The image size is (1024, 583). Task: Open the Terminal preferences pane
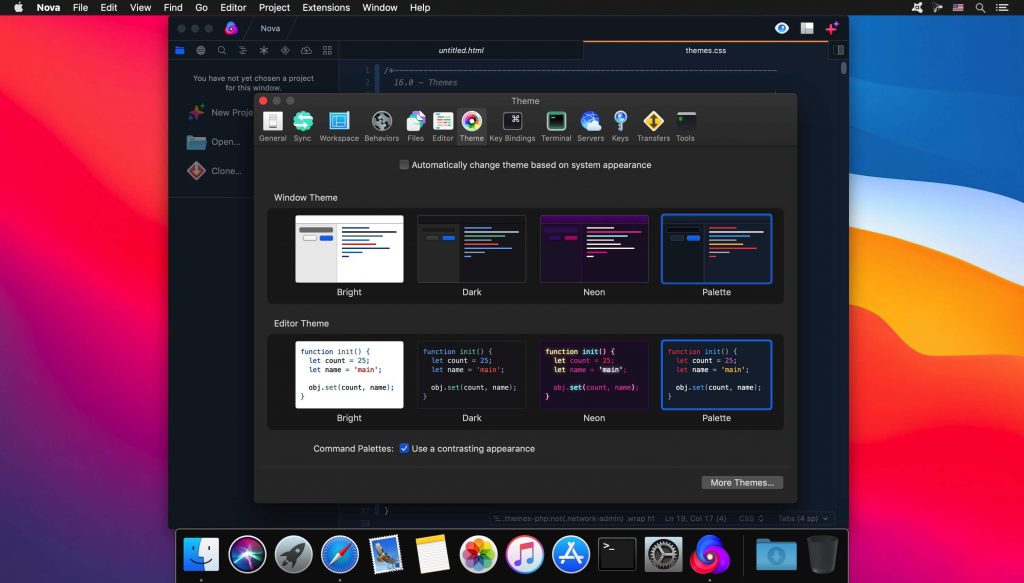pos(556,122)
